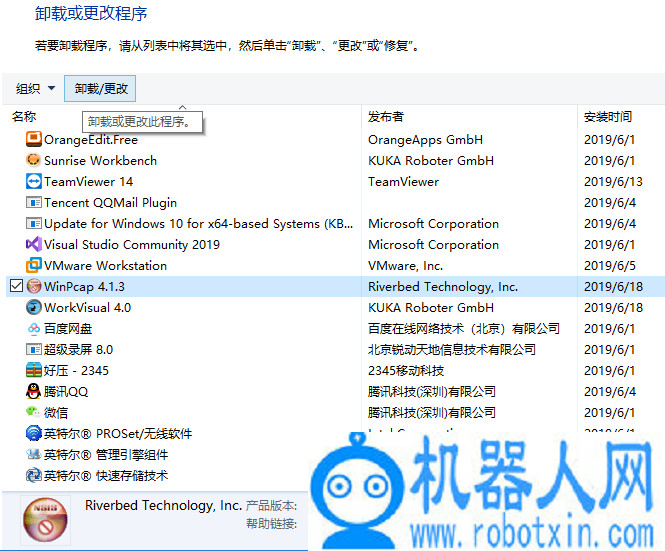Select the Visual Studio Community 2019 icon
The image size is (665, 551).
tap(34, 244)
